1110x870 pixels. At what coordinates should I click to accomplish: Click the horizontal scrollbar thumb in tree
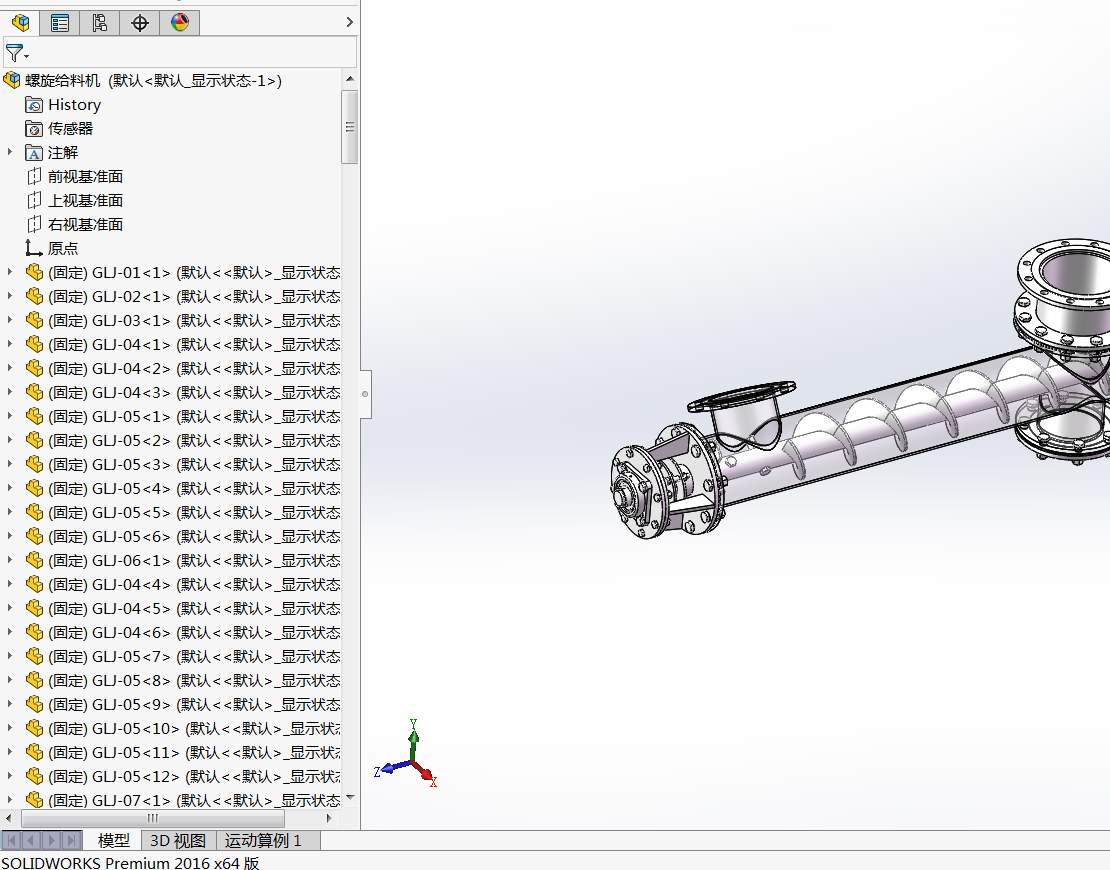(x=153, y=818)
